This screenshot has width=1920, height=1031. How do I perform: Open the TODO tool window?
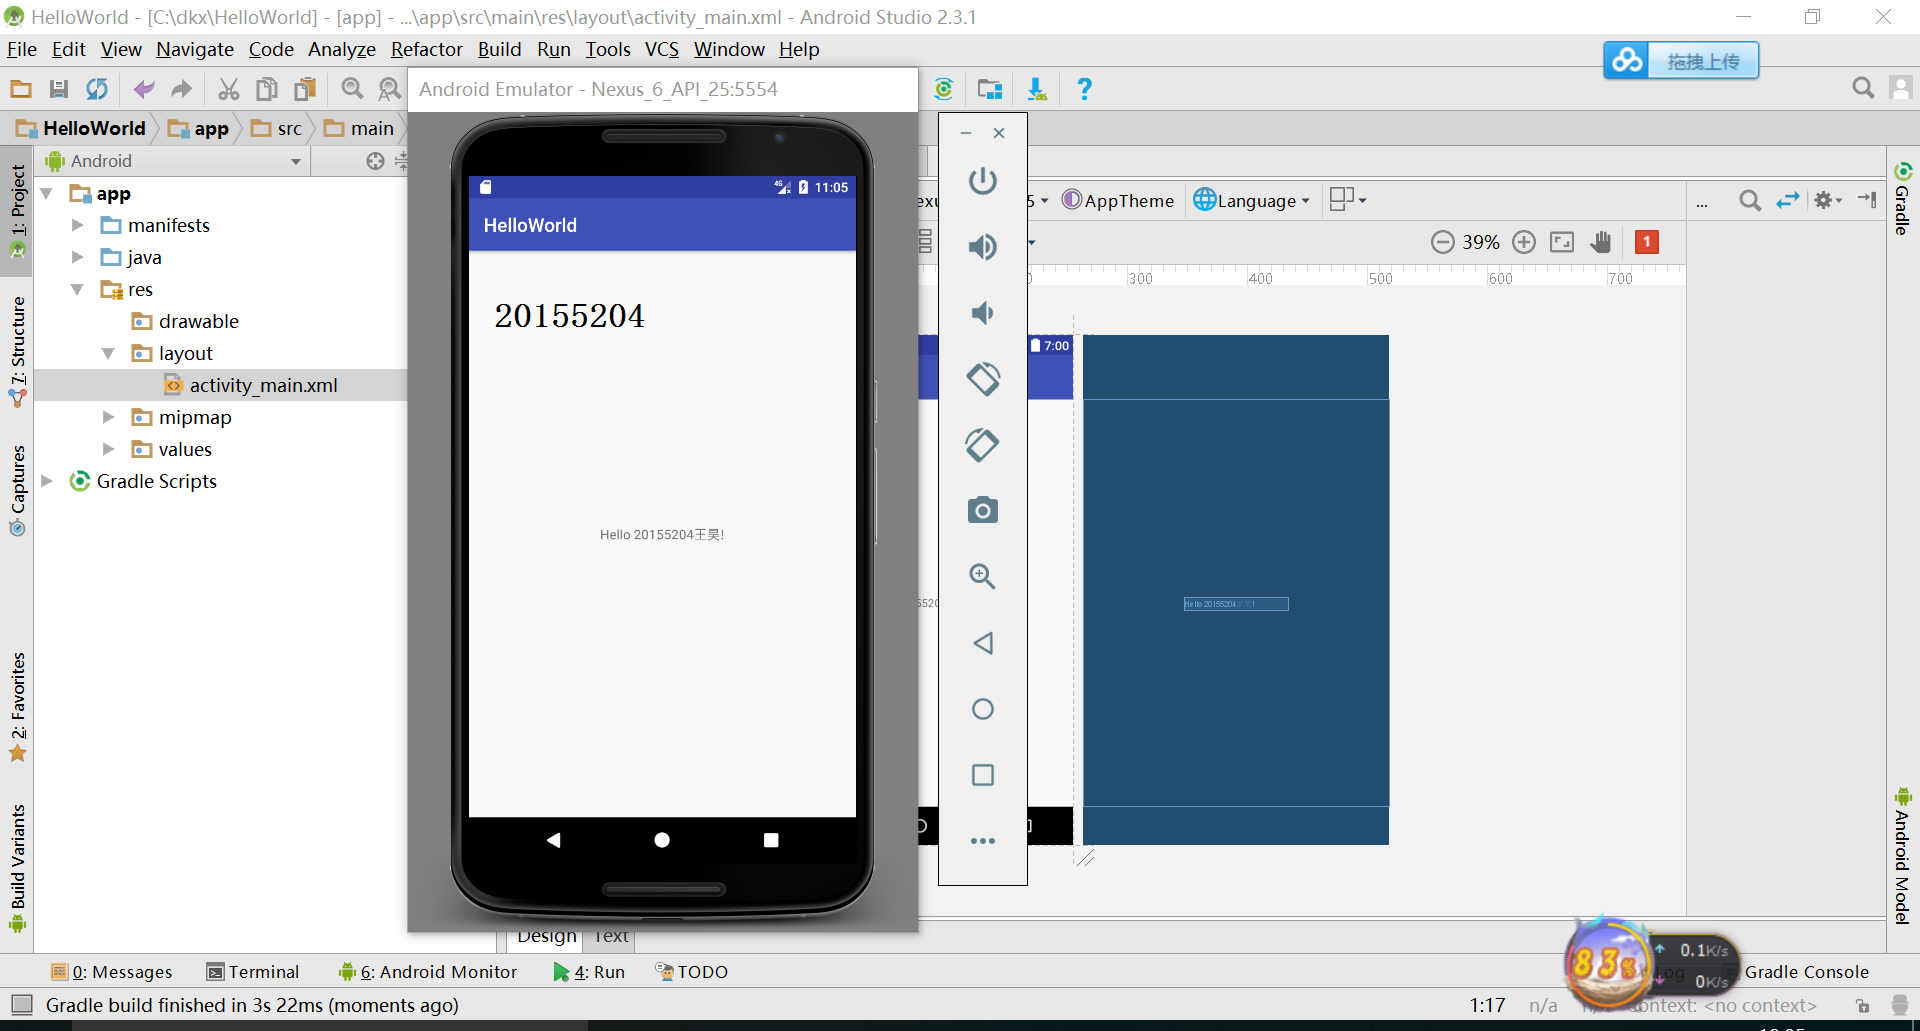click(x=691, y=972)
